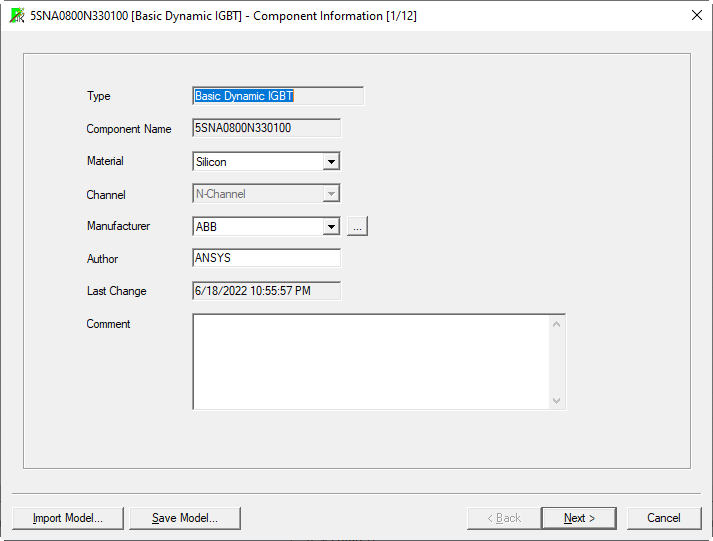Click the disabled Back button
The image size is (713, 541).
pyautogui.click(x=504, y=518)
